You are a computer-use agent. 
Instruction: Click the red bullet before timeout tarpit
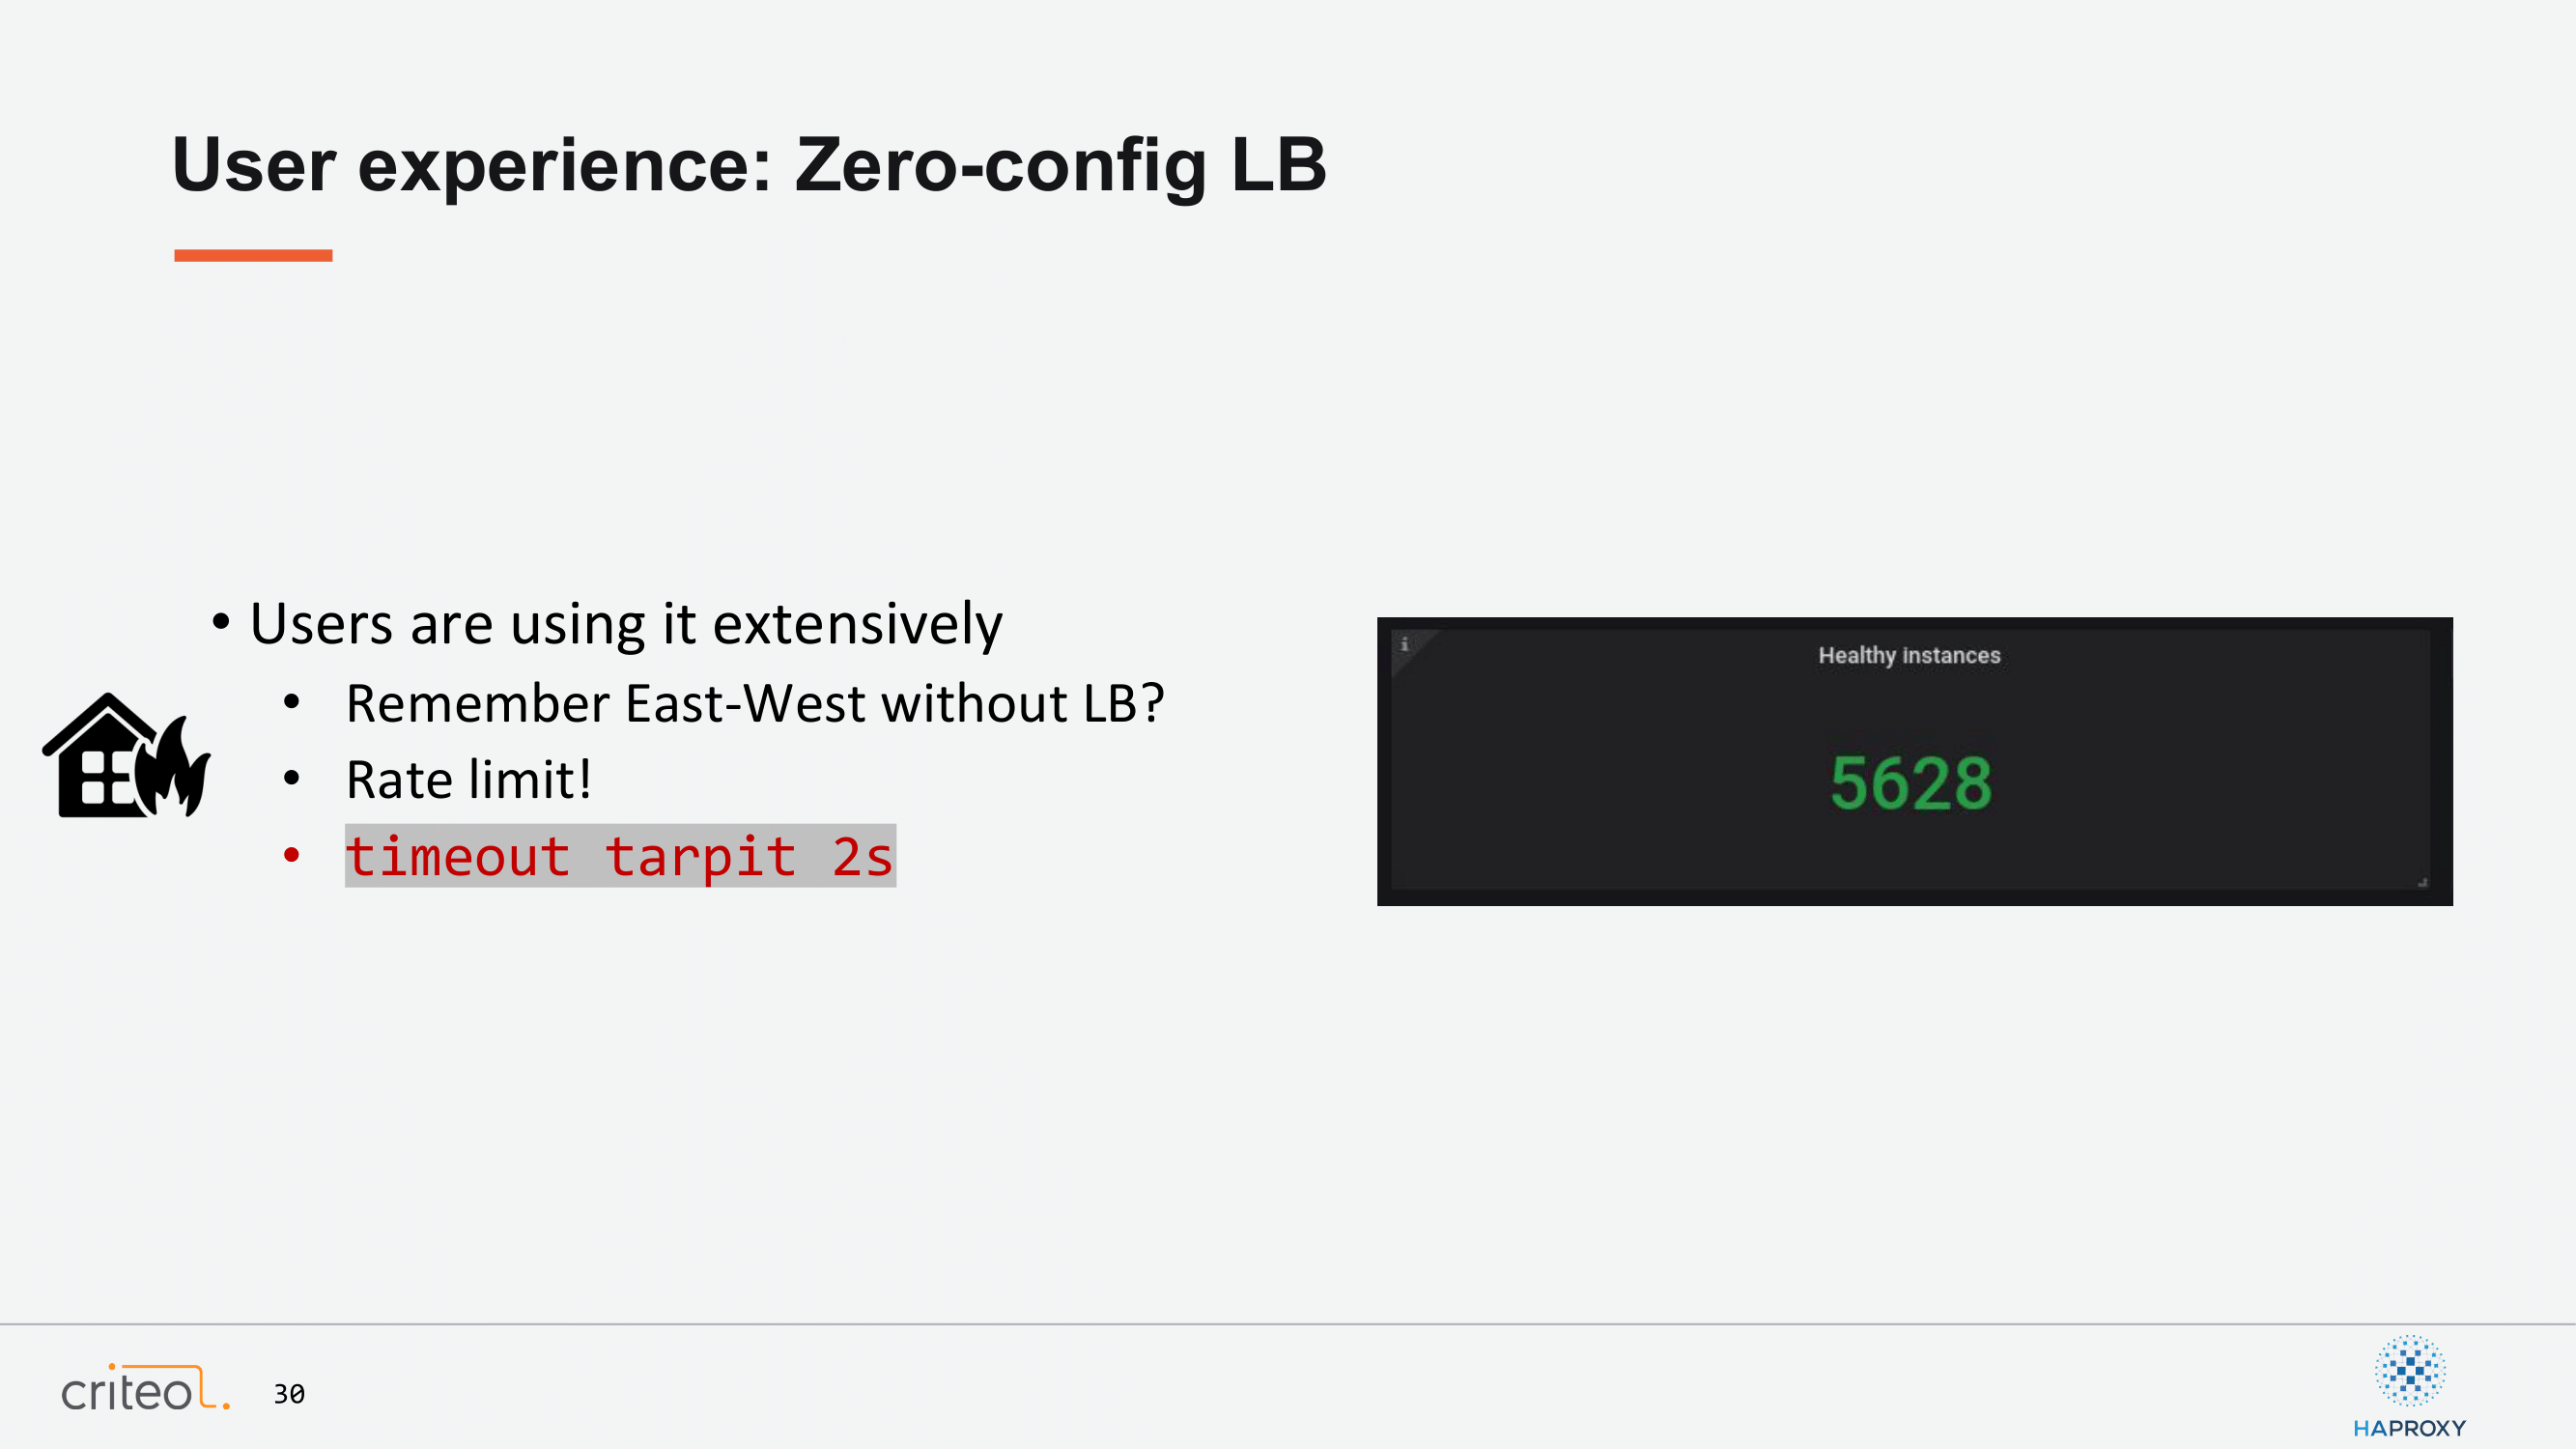(291, 855)
